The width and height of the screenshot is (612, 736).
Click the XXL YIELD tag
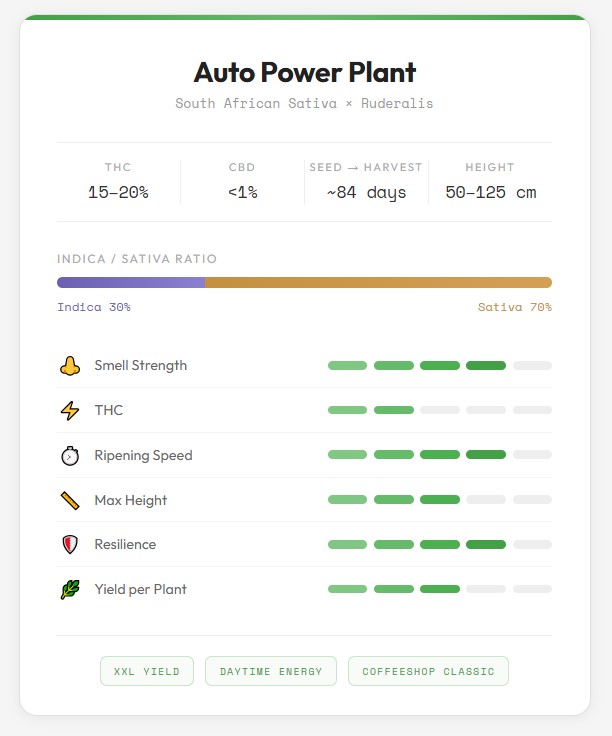click(147, 671)
